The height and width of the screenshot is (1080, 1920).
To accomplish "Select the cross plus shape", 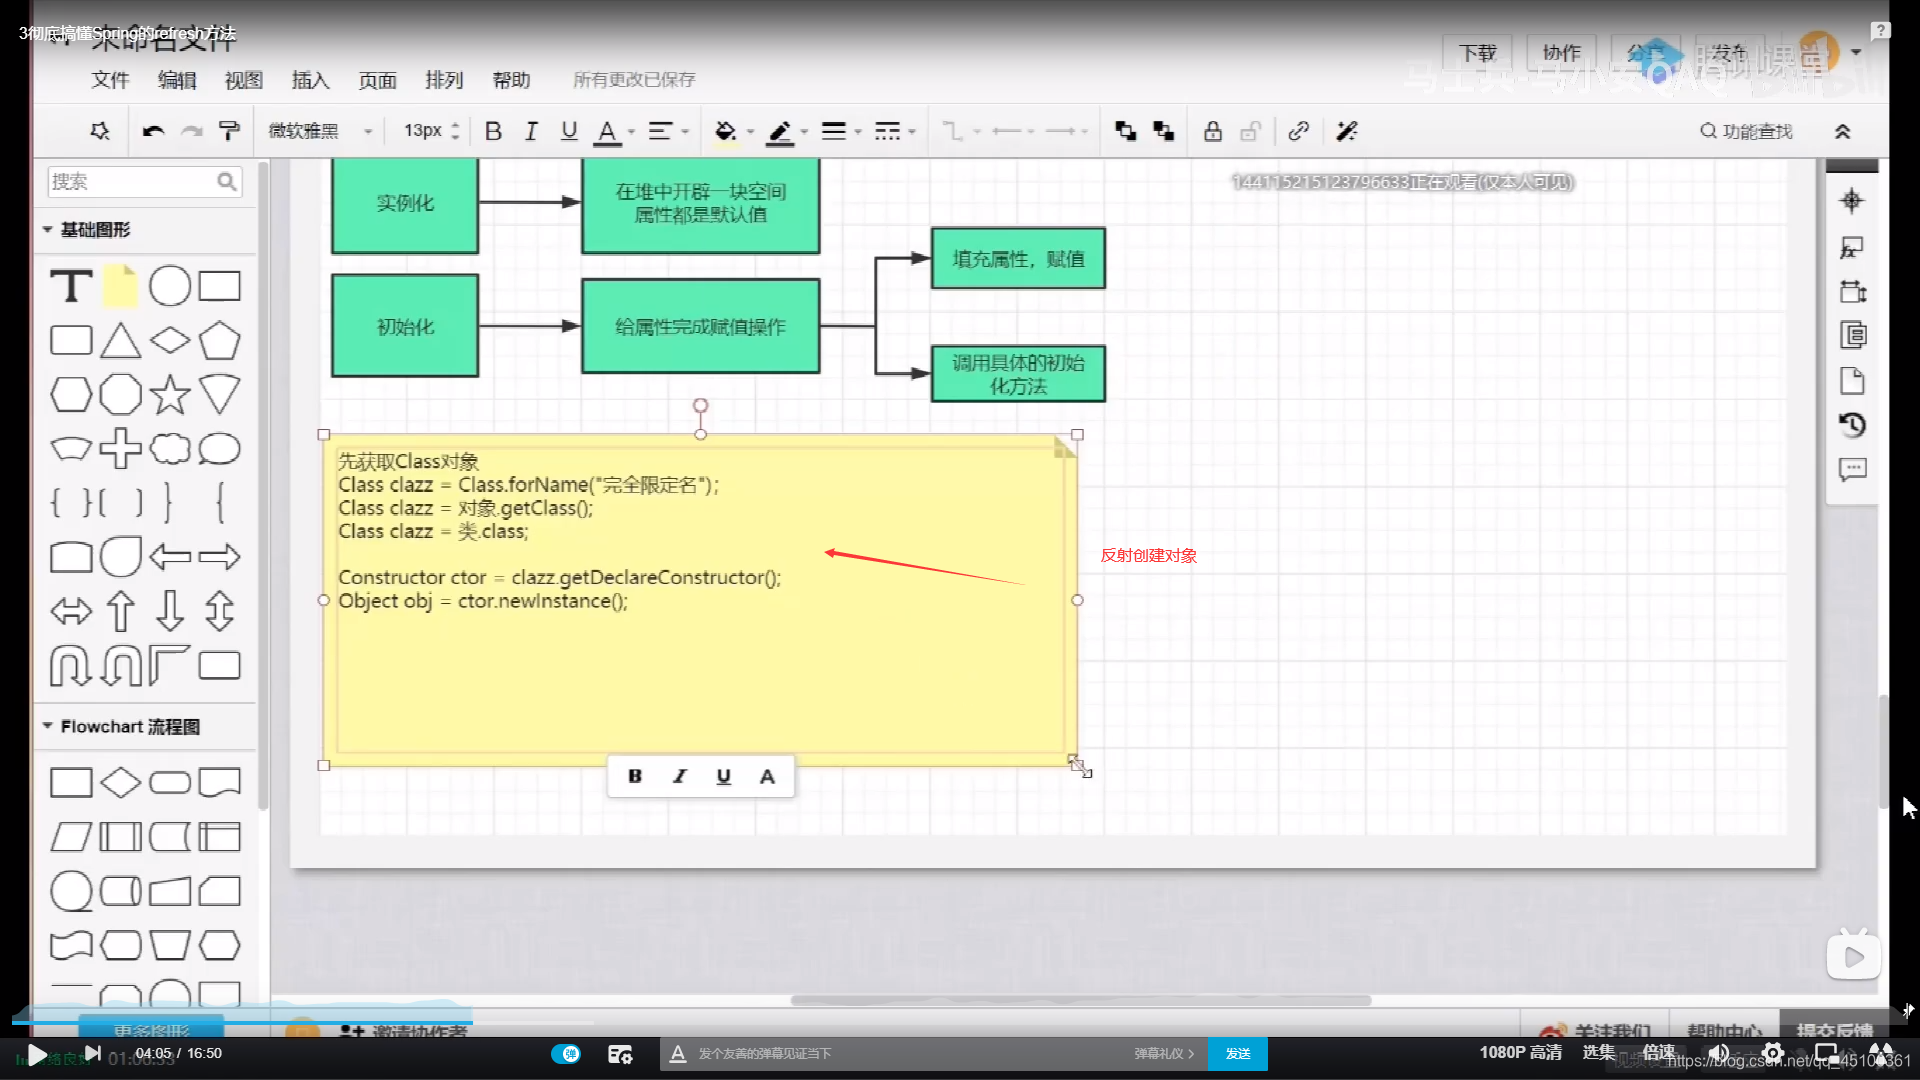I will [x=120, y=448].
